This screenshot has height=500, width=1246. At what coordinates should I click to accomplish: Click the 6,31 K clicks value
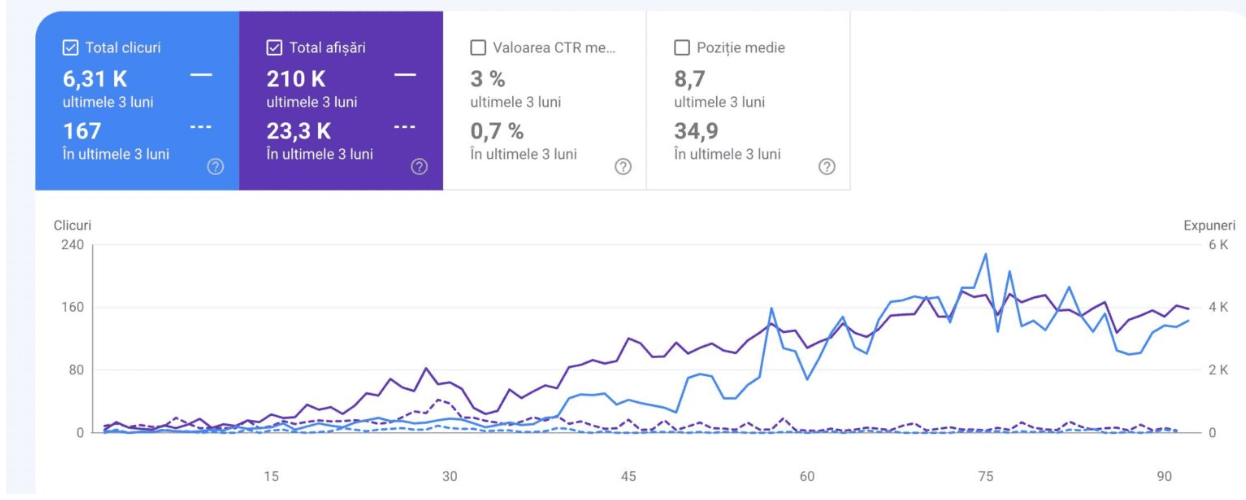(x=95, y=80)
